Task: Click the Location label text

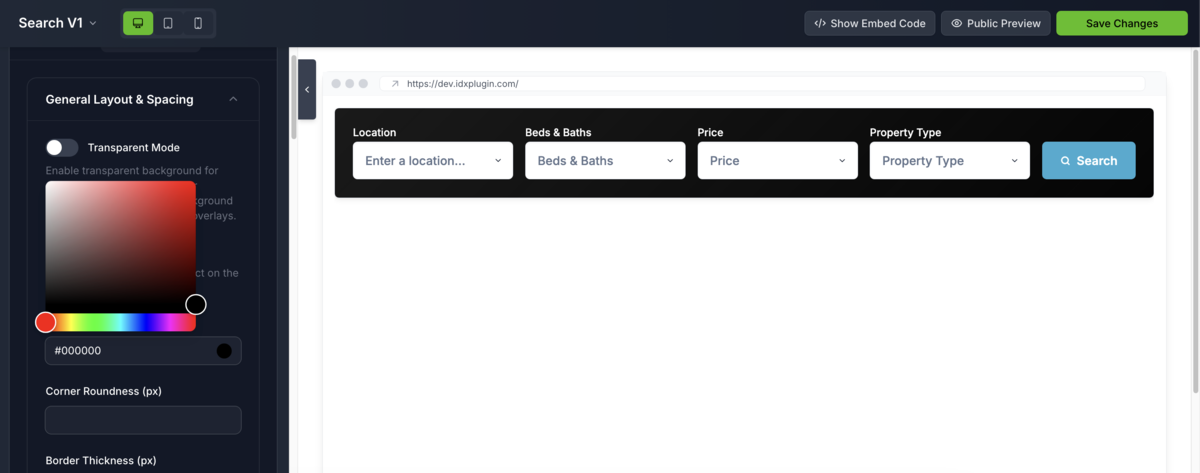Action: click(x=374, y=132)
